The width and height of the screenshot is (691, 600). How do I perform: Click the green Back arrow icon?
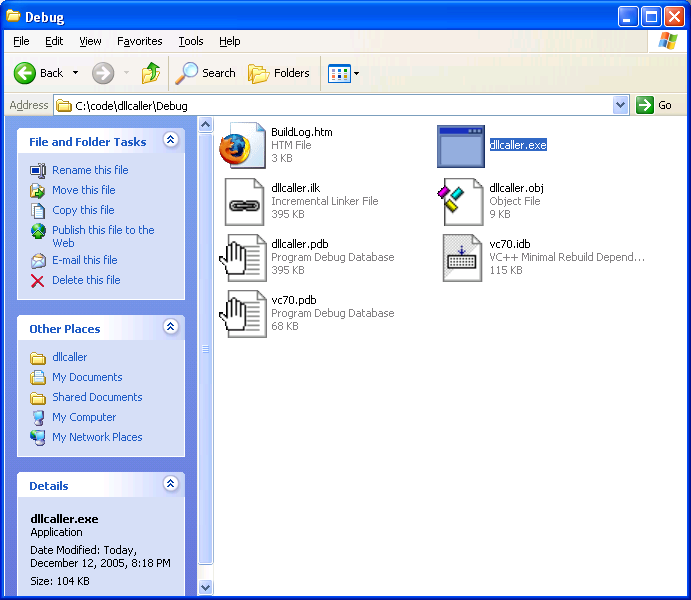24,73
